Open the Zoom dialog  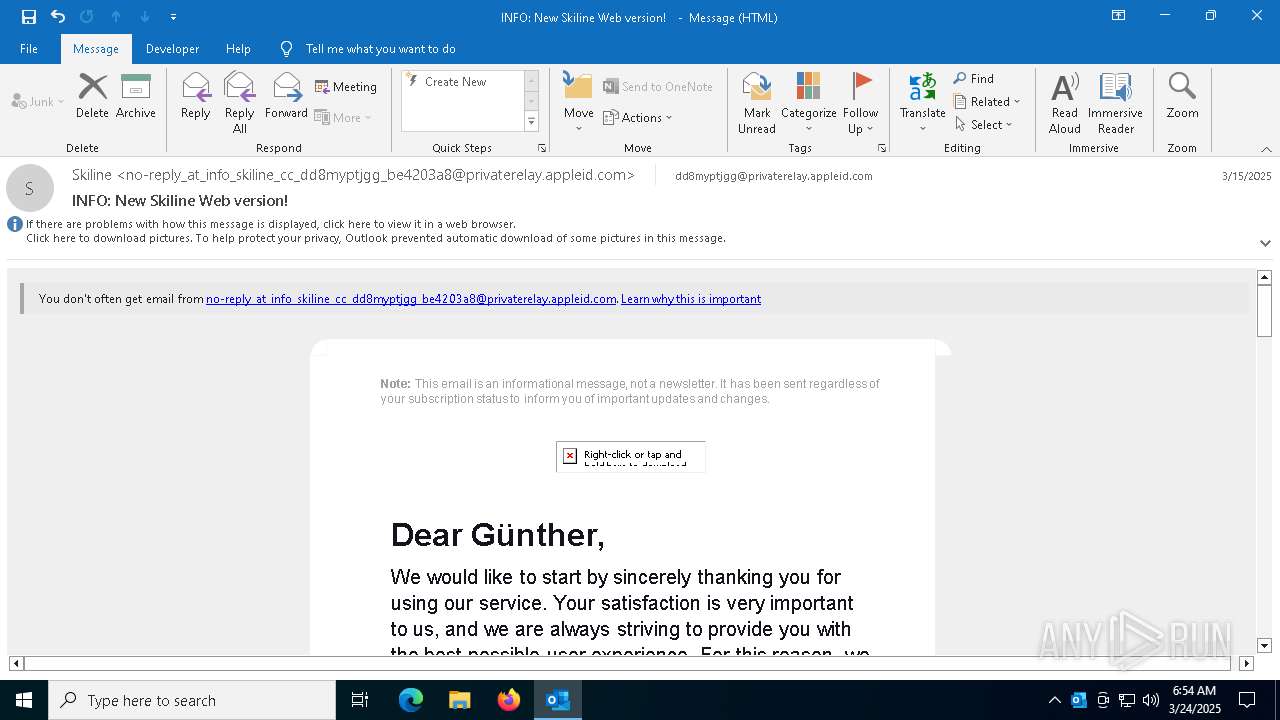[x=1182, y=96]
